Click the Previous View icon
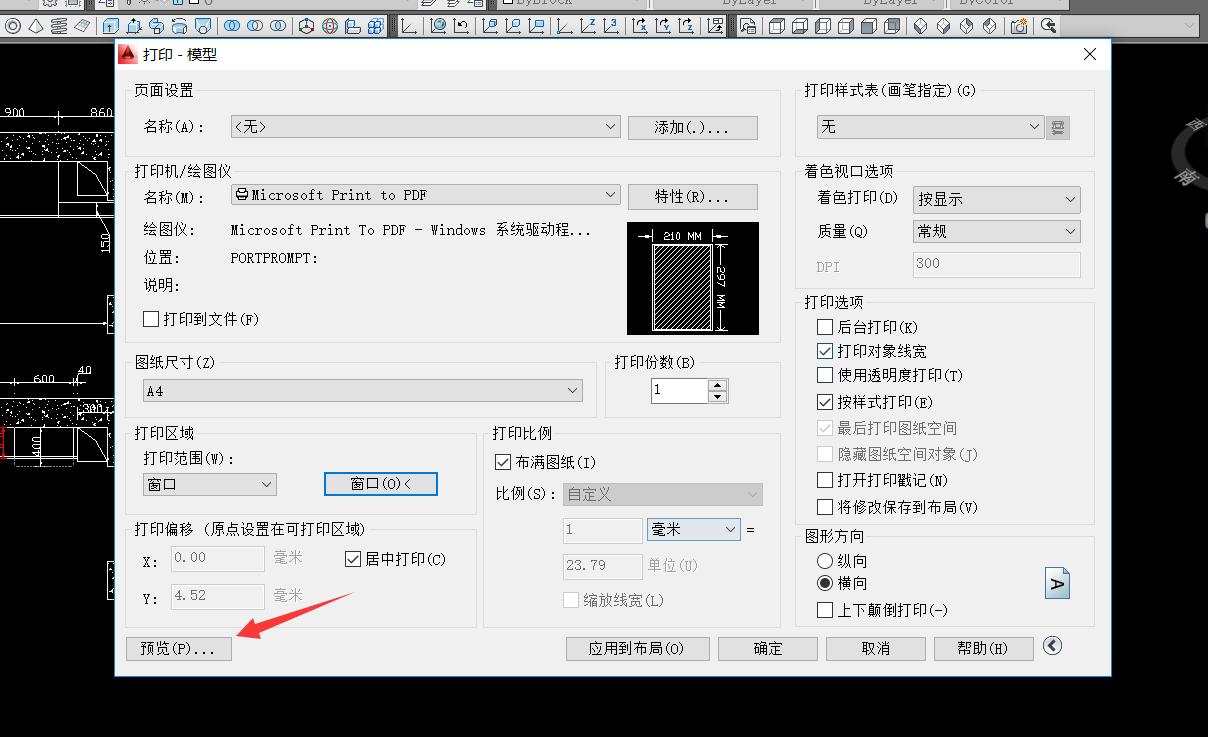The height and width of the screenshot is (737, 1208). [x=1048, y=26]
